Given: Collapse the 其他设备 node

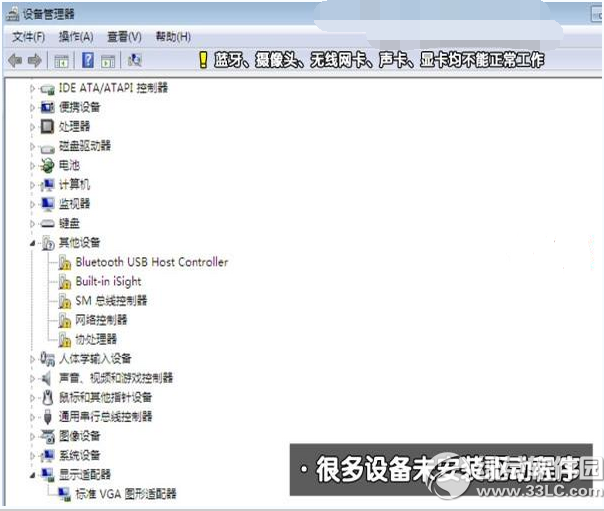Looking at the screenshot, I should point(32,243).
